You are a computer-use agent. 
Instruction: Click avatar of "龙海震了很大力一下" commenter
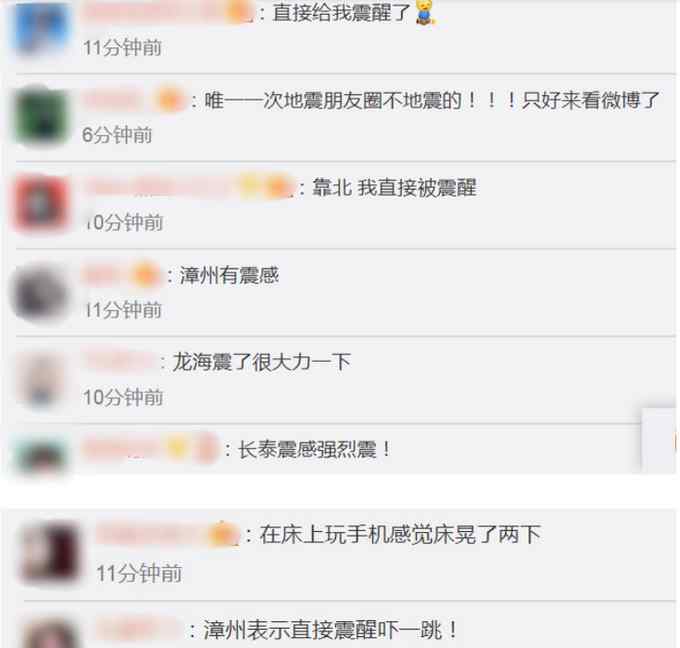click(41, 381)
